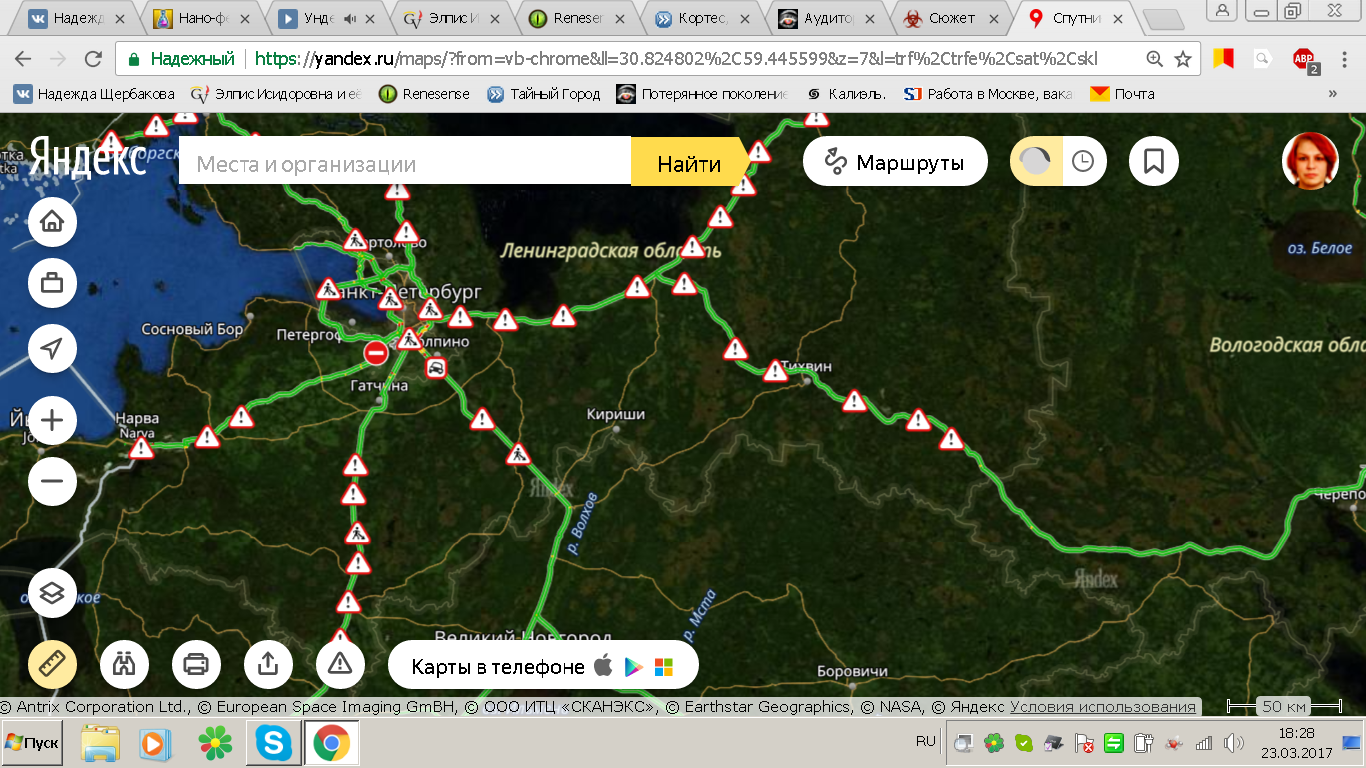Expand hidden bookmarks with the chevron
1366x768 pixels.
click(1332, 94)
